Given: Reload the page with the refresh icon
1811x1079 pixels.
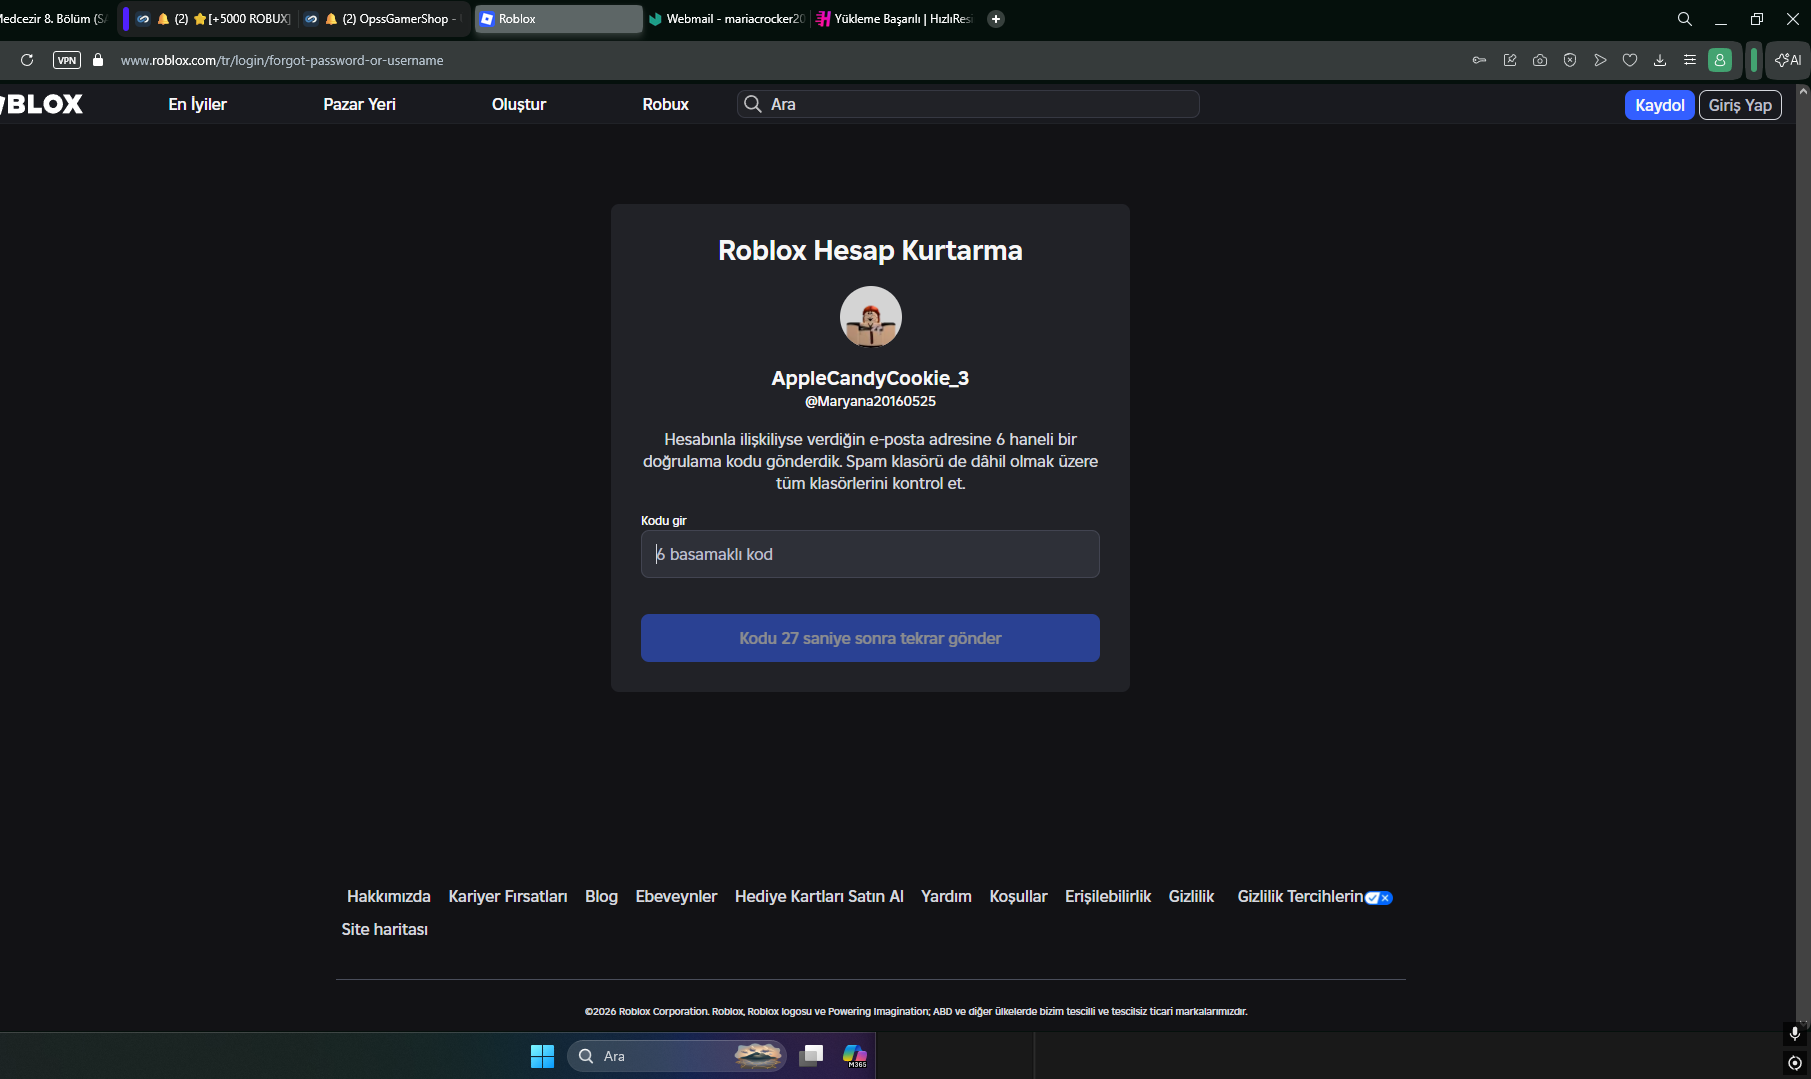Looking at the screenshot, I should 27,60.
